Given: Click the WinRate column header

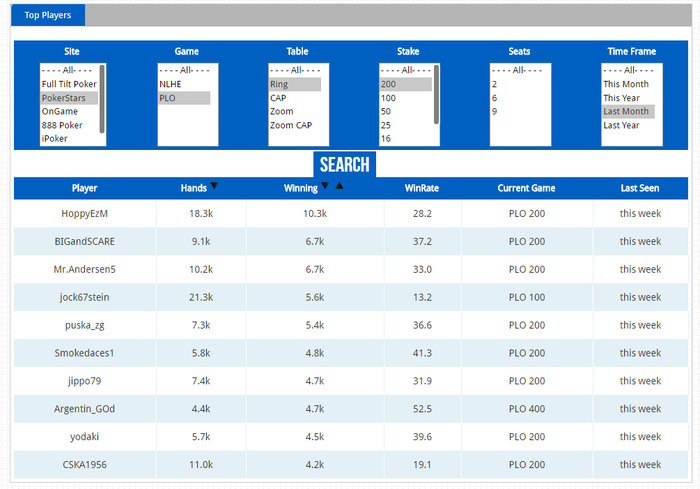Looking at the screenshot, I should pyautogui.click(x=422, y=188).
